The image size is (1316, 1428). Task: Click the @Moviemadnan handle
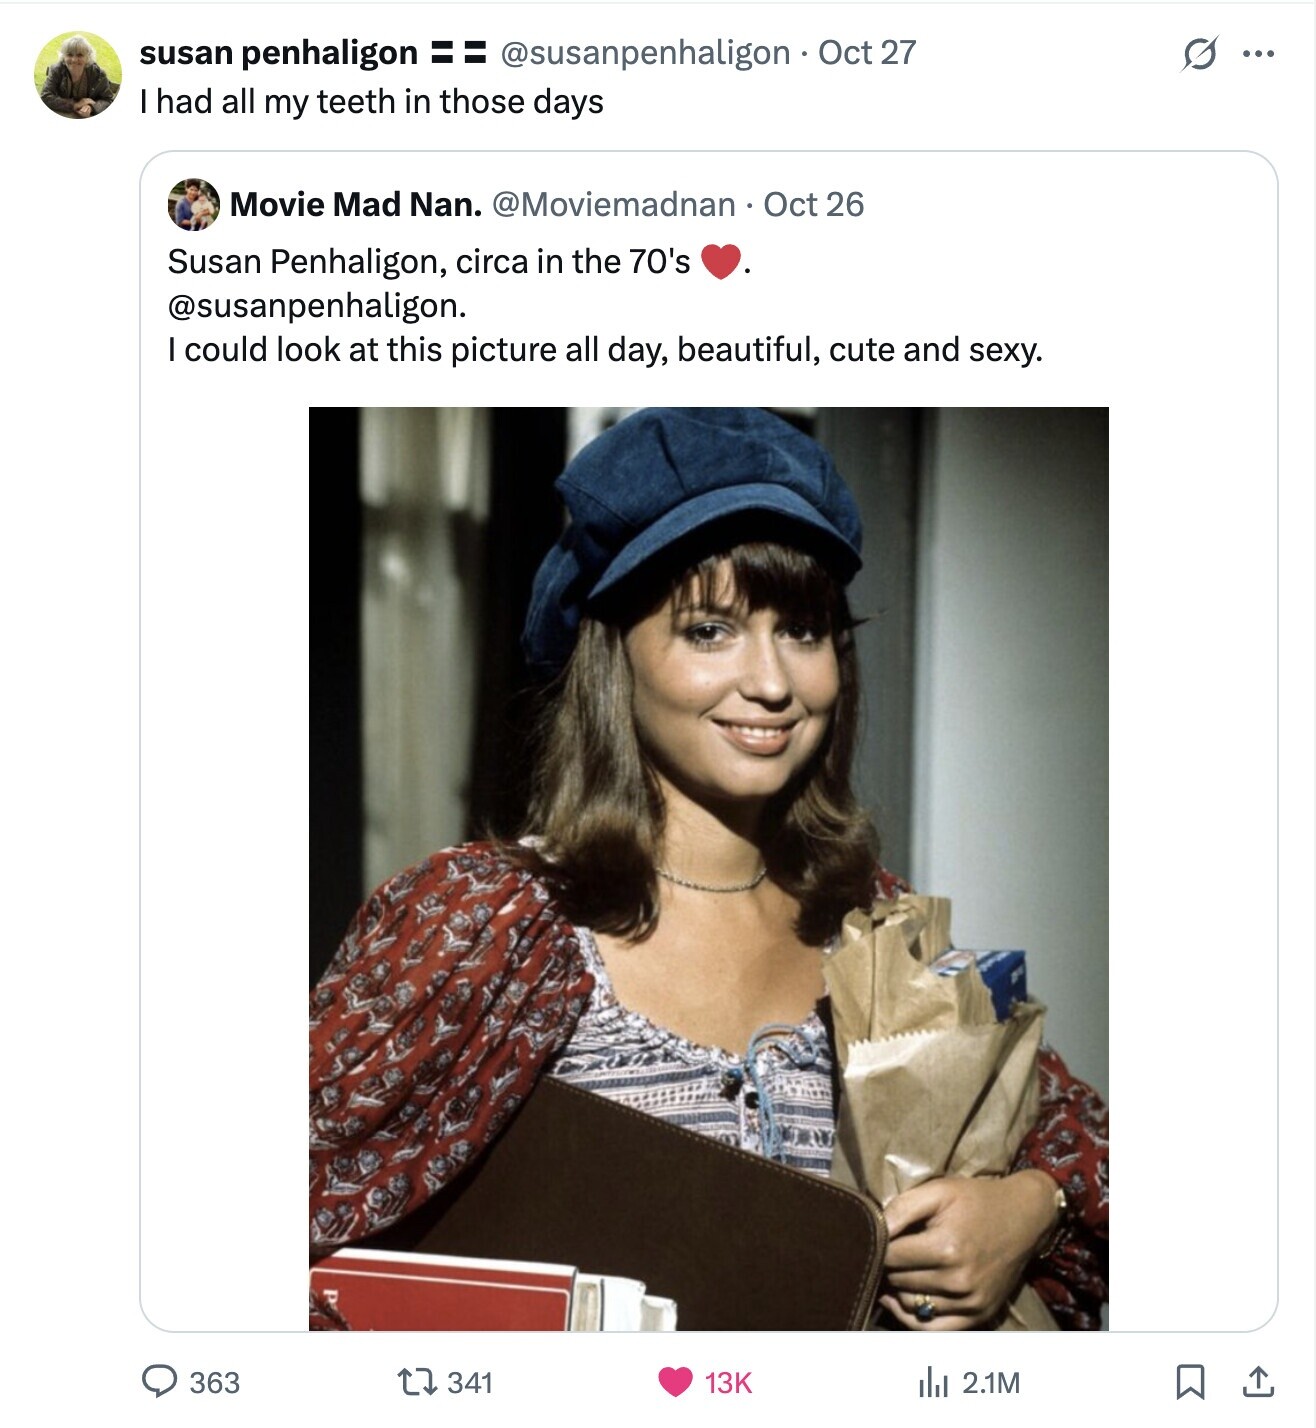[x=614, y=205]
